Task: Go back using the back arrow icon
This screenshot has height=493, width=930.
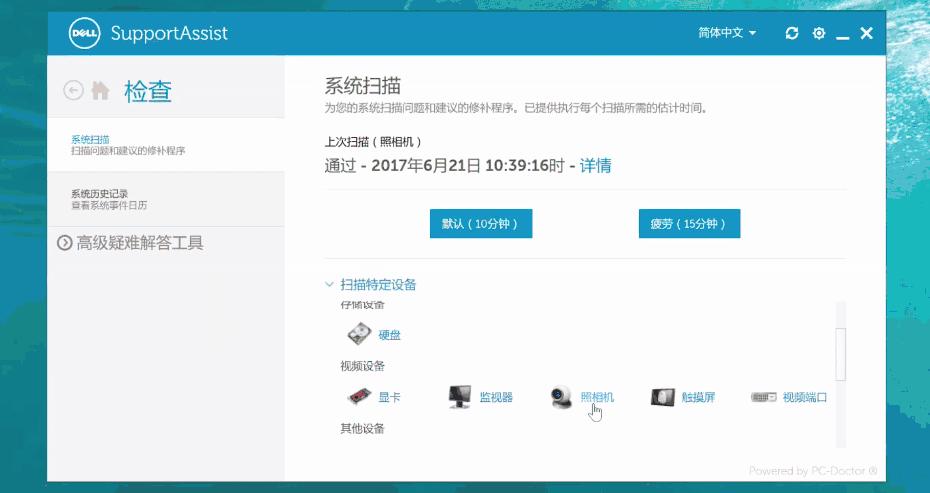Action: [74, 91]
